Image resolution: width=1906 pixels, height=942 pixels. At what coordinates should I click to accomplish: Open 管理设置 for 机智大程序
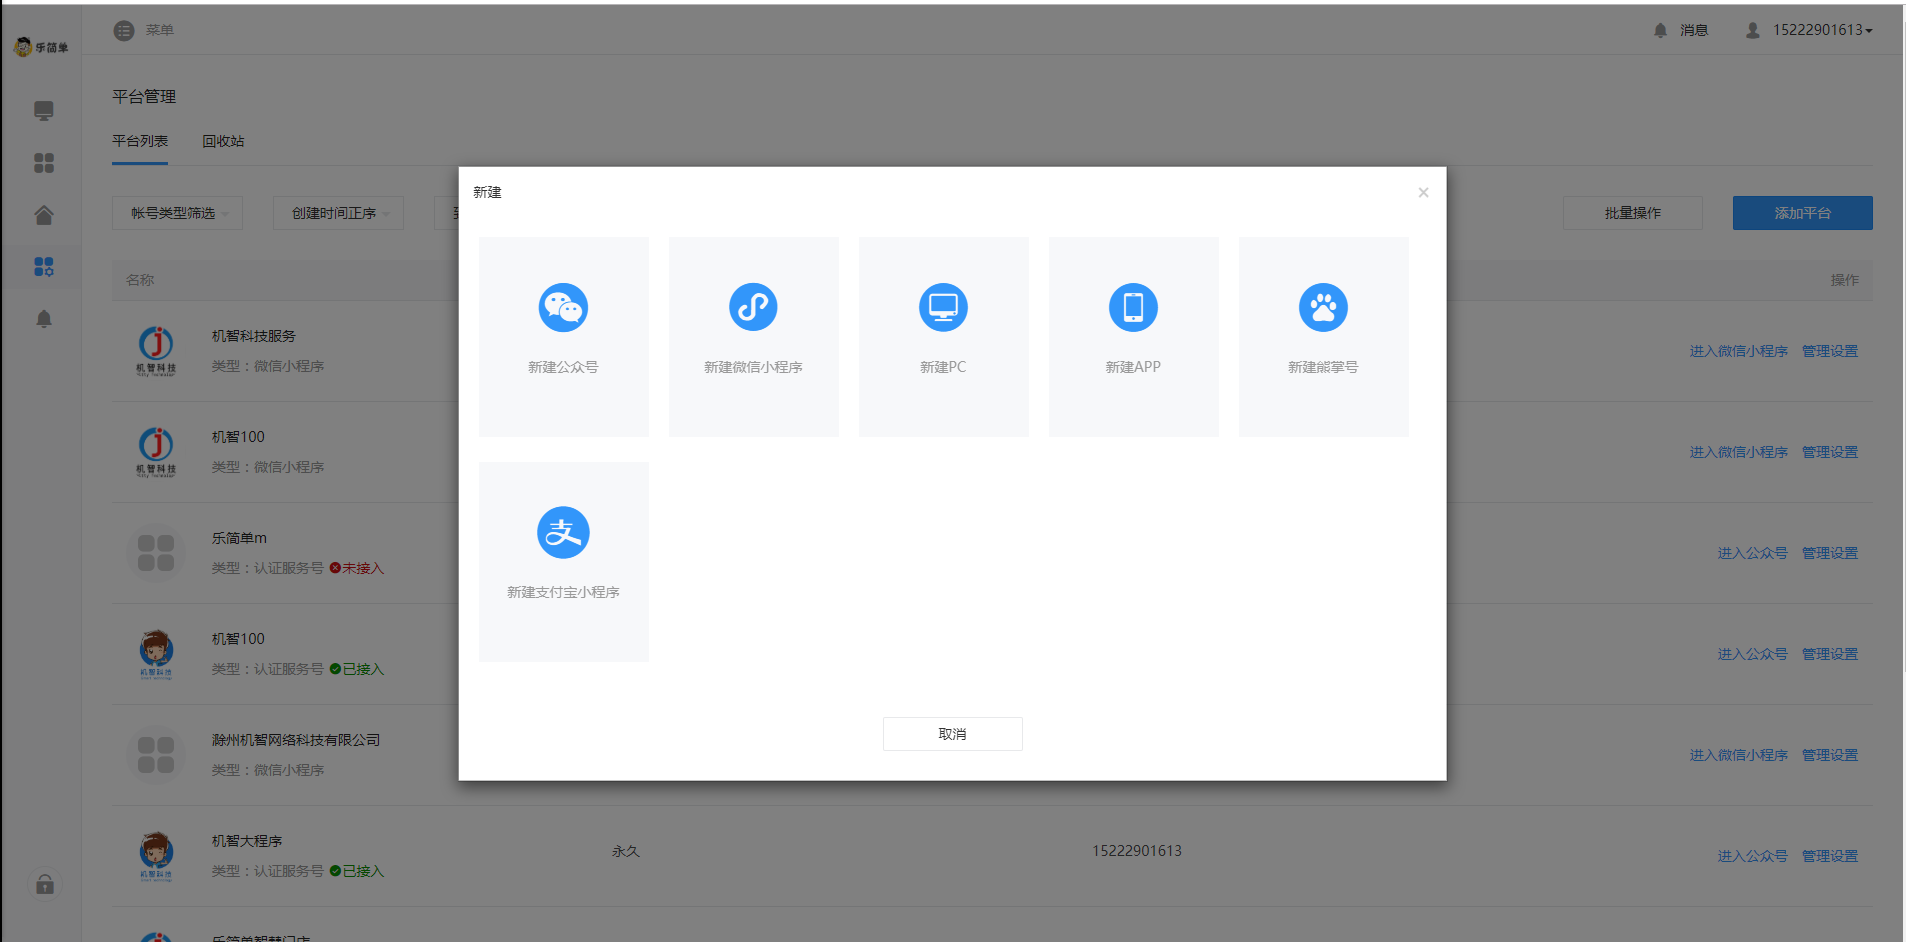[x=1830, y=856]
